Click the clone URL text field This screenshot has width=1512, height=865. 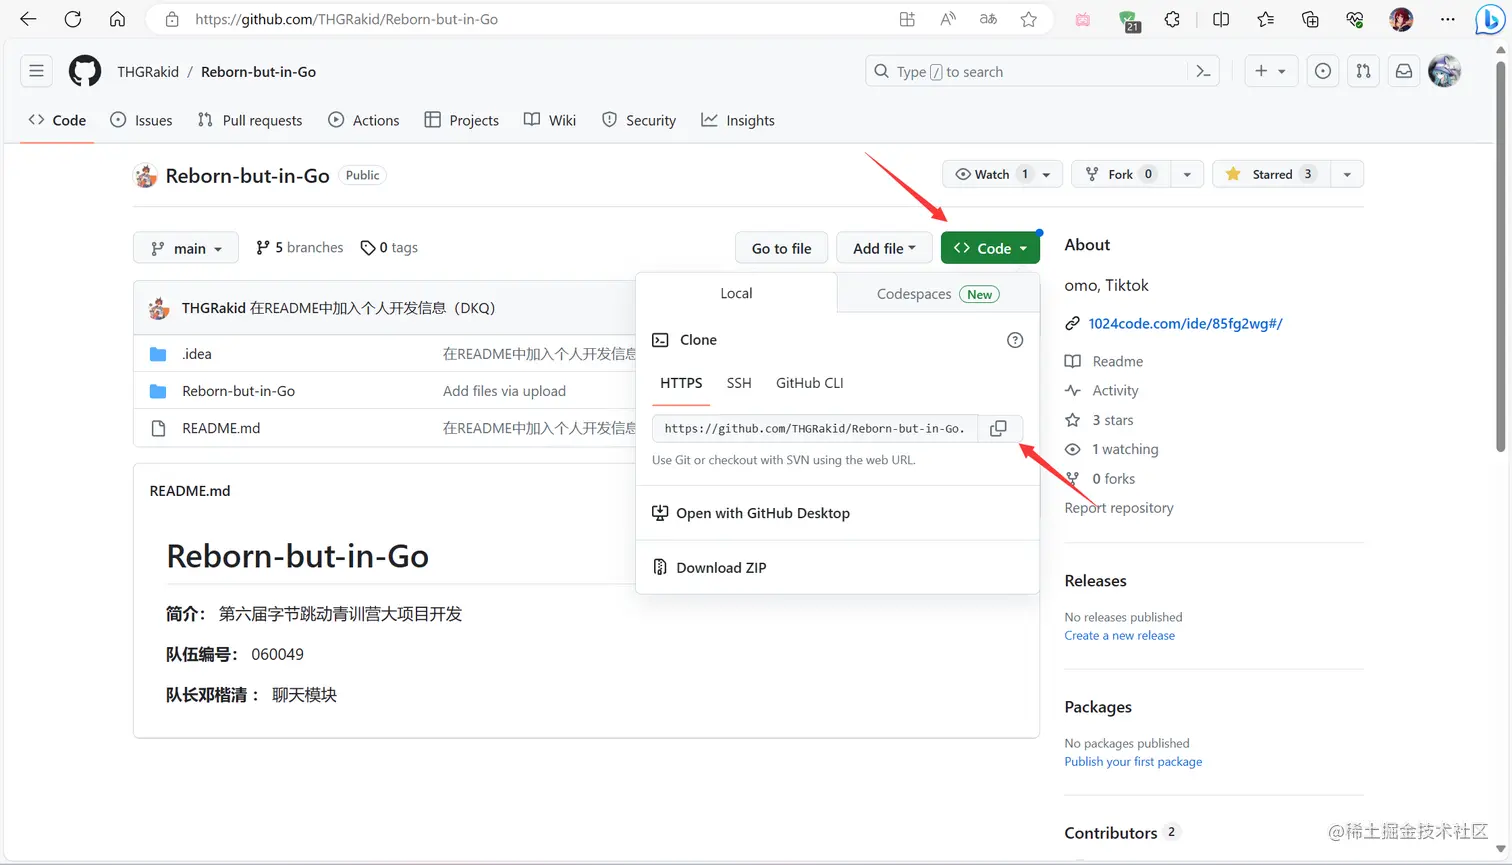(x=814, y=428)
